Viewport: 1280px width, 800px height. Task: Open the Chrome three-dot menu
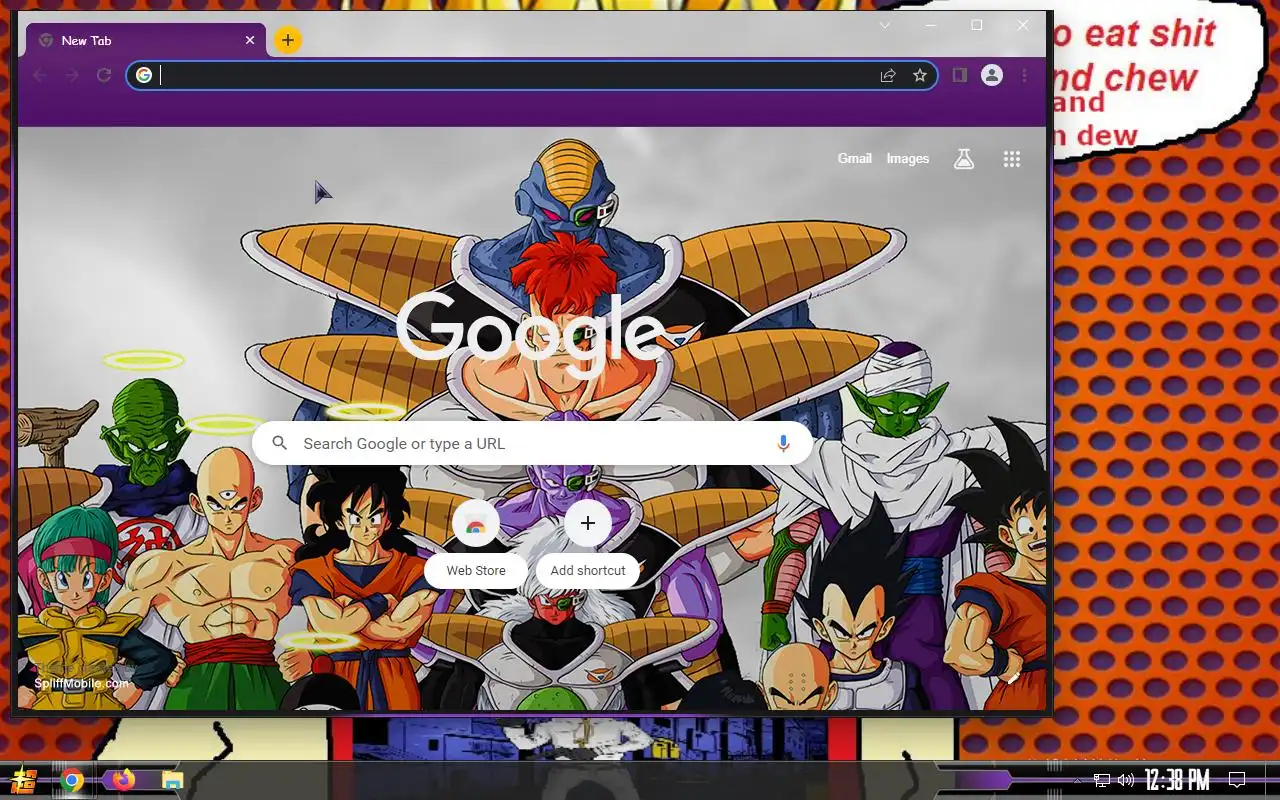click(1024, 75)
